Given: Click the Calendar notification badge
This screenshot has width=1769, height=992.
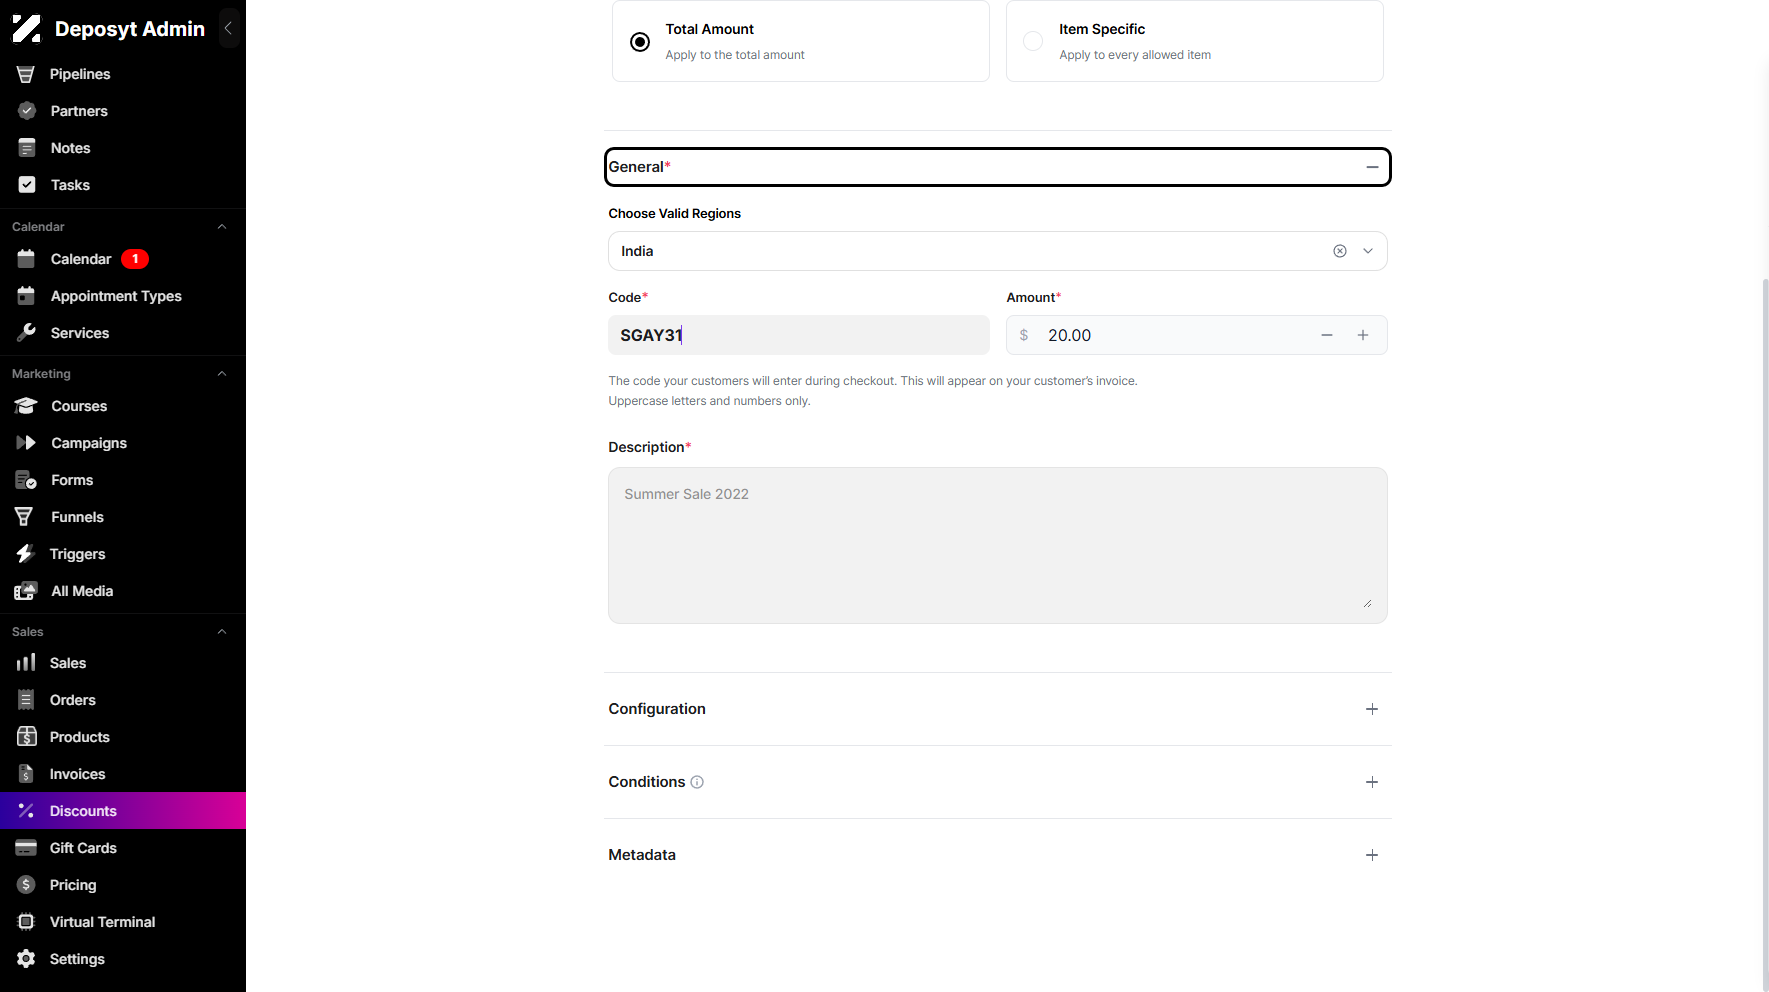Looking at the screenshot, I should [135, 259].
